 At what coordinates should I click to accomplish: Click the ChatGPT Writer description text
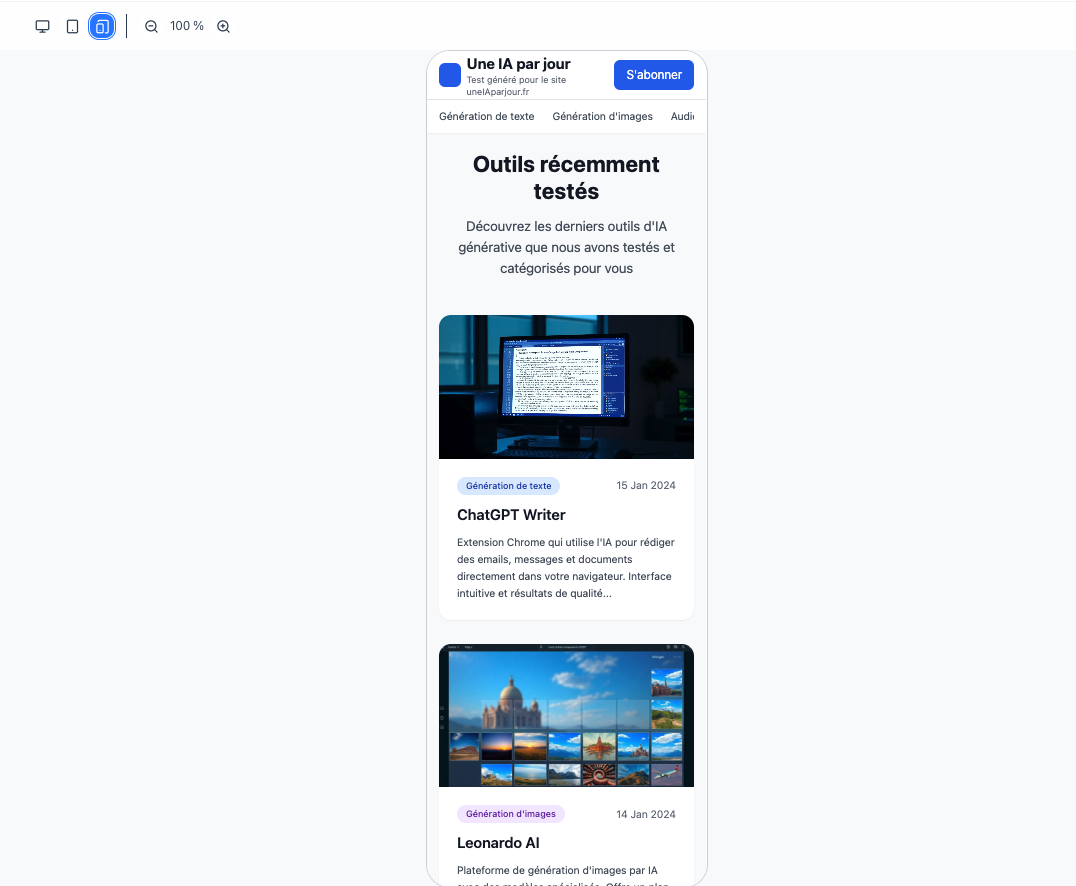point(566,568)
